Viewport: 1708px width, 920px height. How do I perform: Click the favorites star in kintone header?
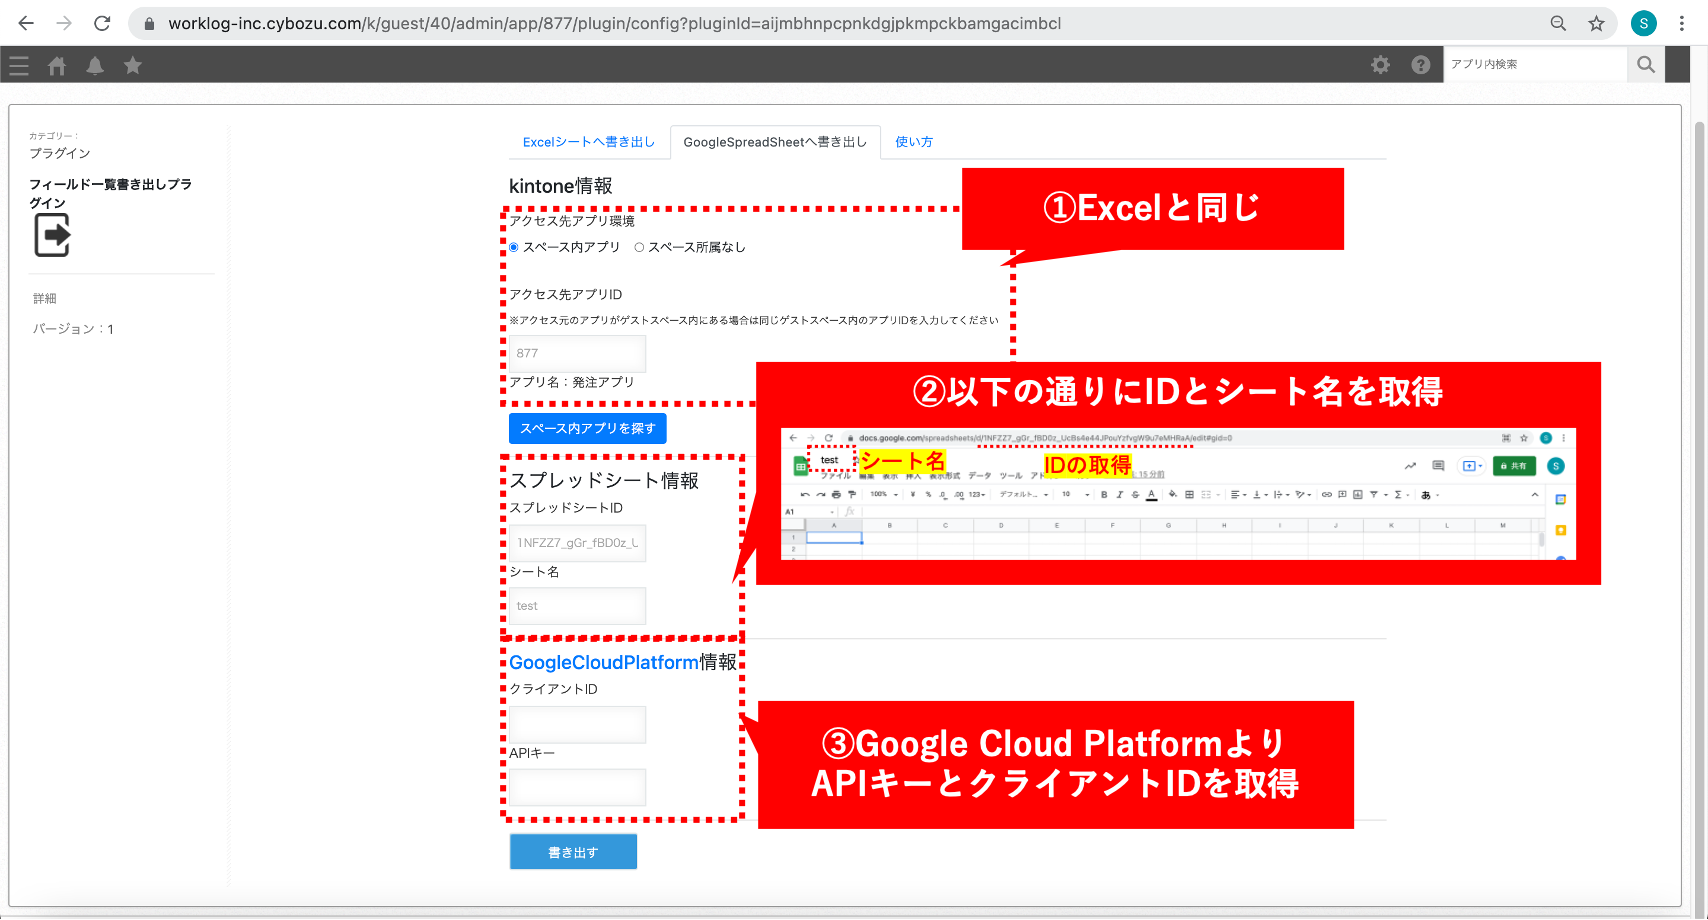pos(133,66)
